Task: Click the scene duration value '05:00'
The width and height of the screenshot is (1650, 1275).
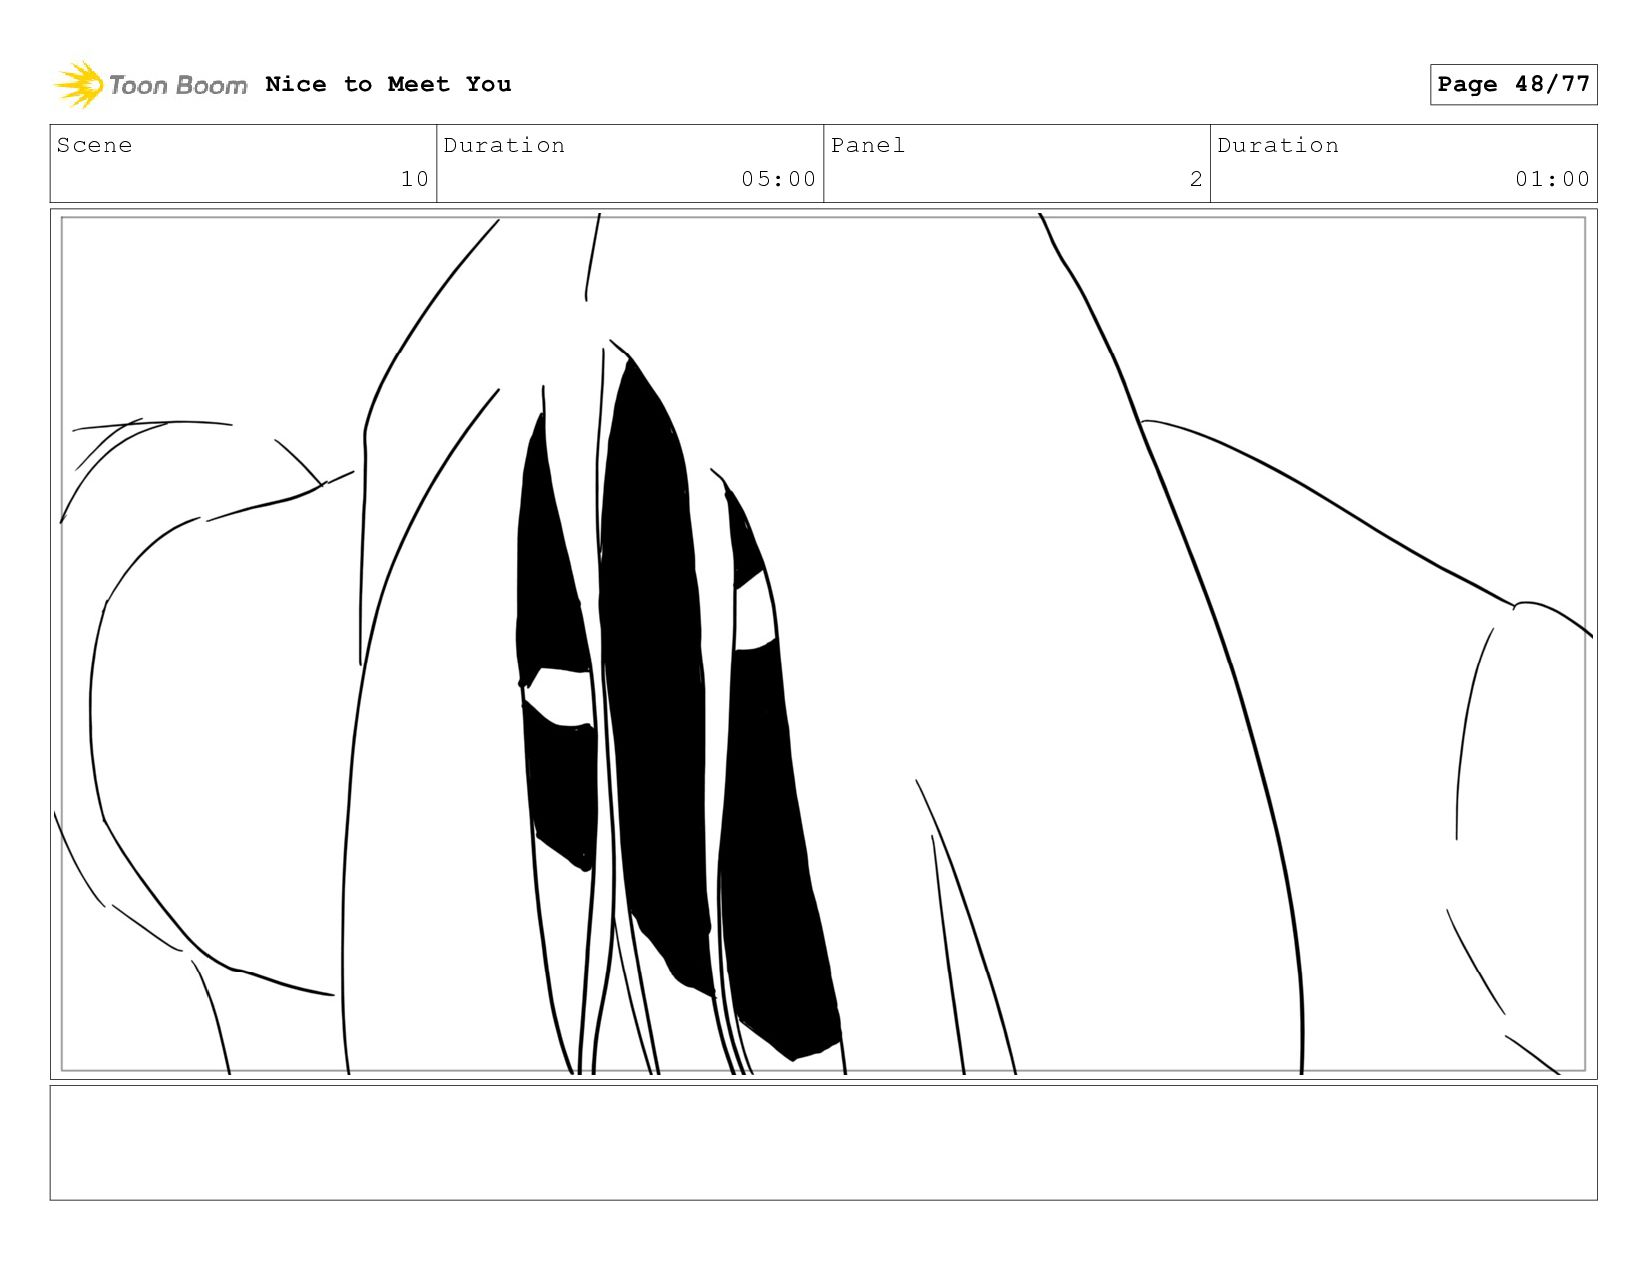Action: click(778, 179)
